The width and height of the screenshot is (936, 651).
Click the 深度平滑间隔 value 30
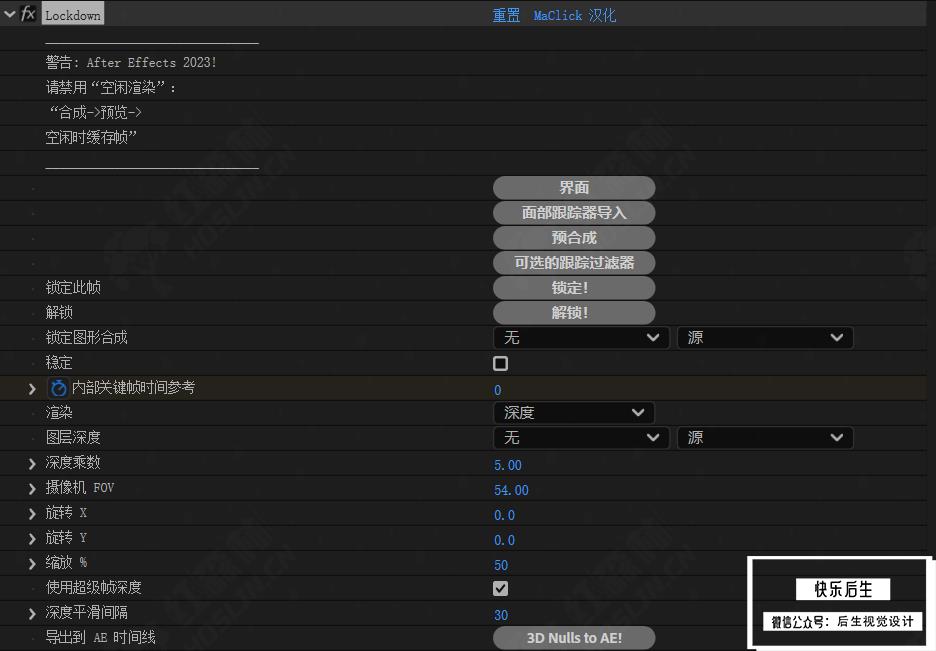pyautogui.click(x=501, y=616)
